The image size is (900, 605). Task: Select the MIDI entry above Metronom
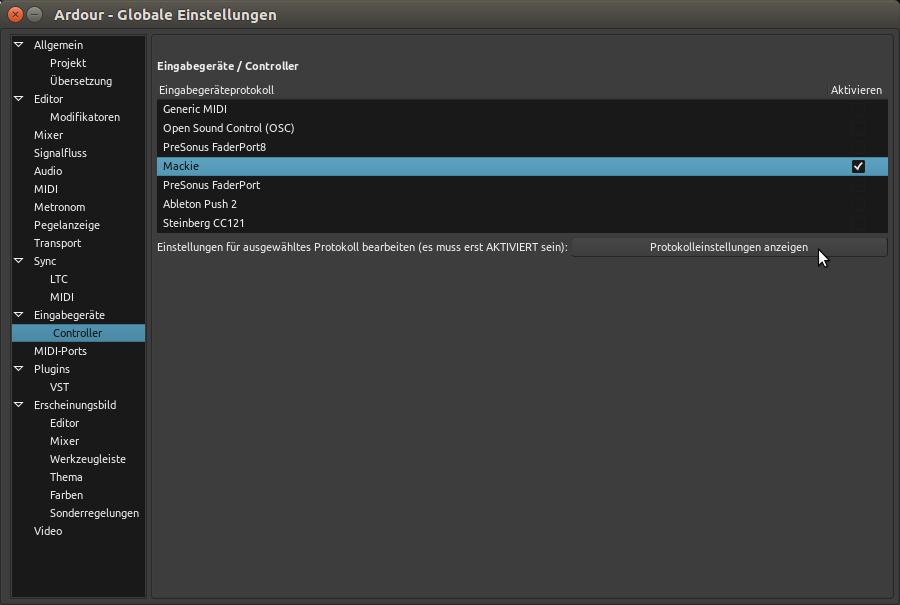(x=46, y=189)
